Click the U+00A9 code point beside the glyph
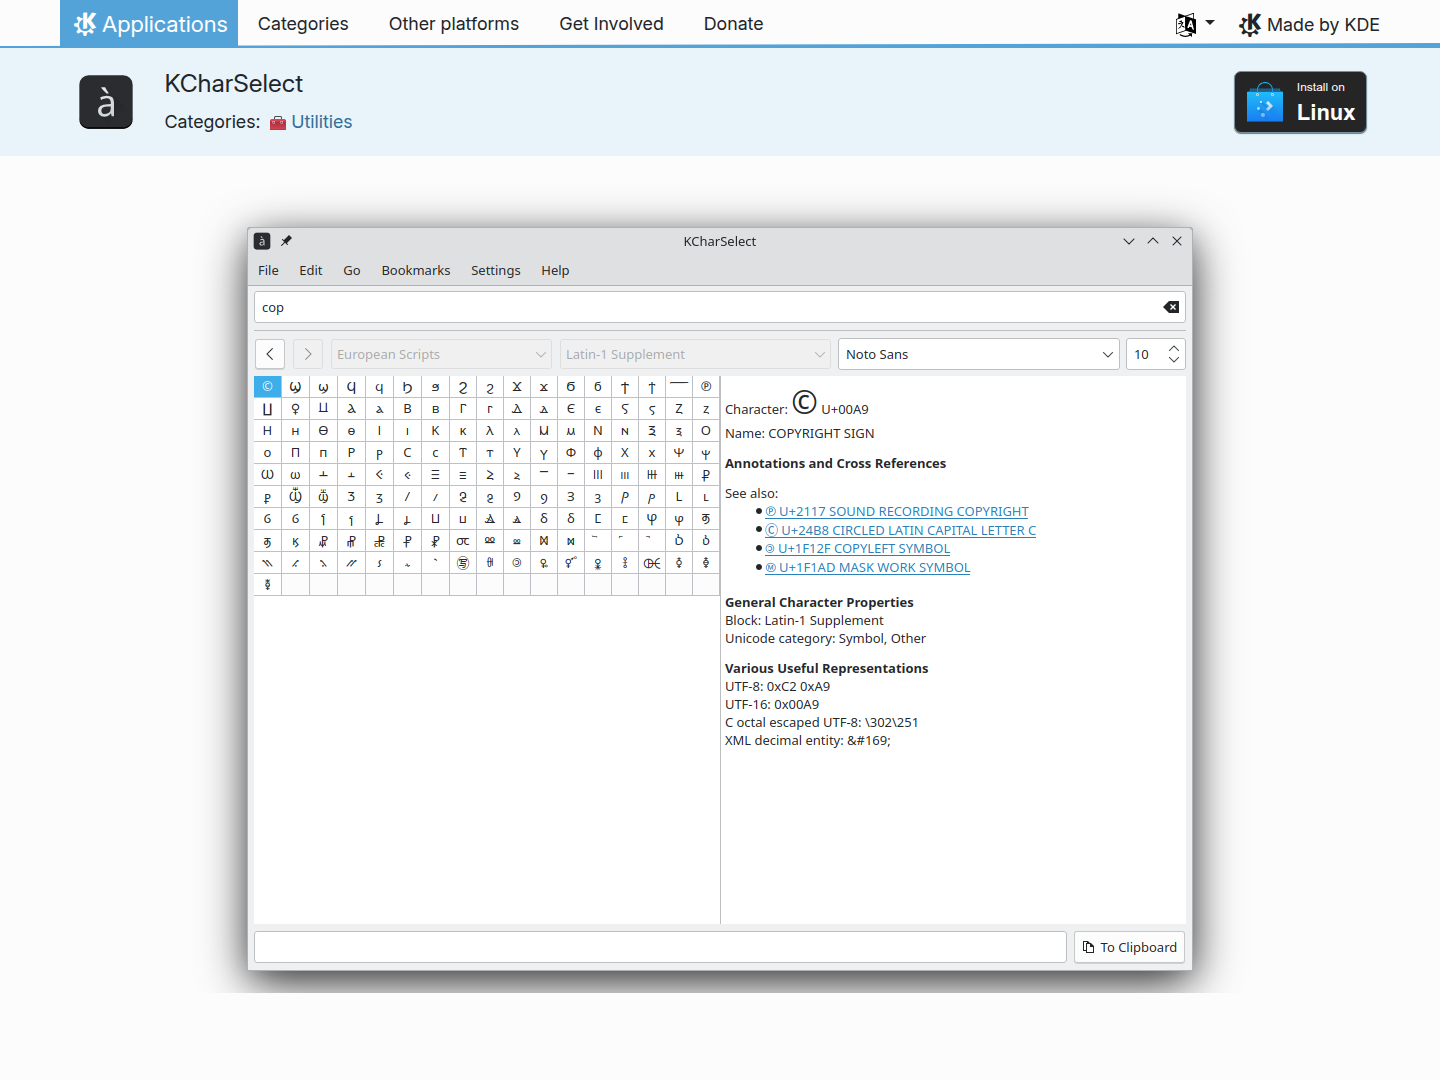Screen dimensions: 1440x1080 845,410
